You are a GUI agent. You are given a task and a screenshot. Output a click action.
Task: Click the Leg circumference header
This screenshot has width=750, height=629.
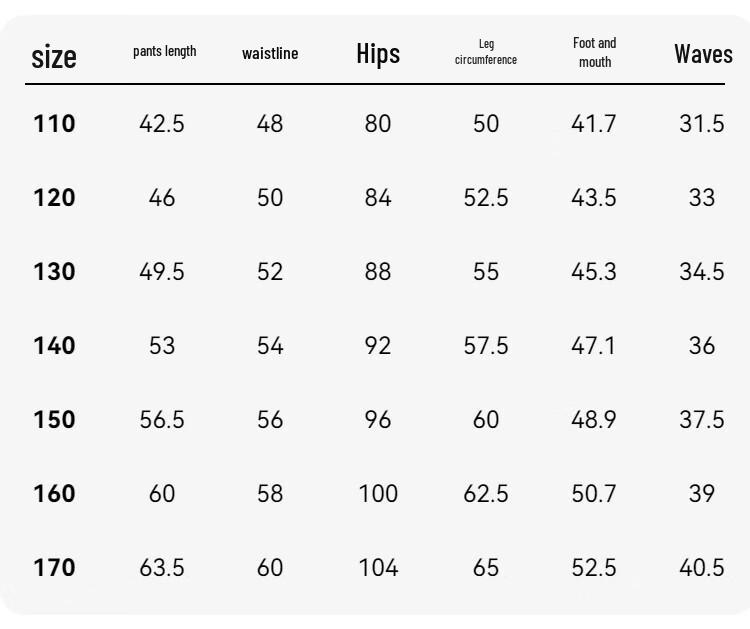click(x=485, y=52)
